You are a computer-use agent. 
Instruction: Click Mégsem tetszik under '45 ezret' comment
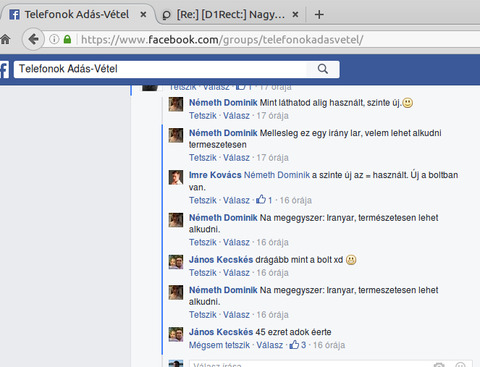219,345
